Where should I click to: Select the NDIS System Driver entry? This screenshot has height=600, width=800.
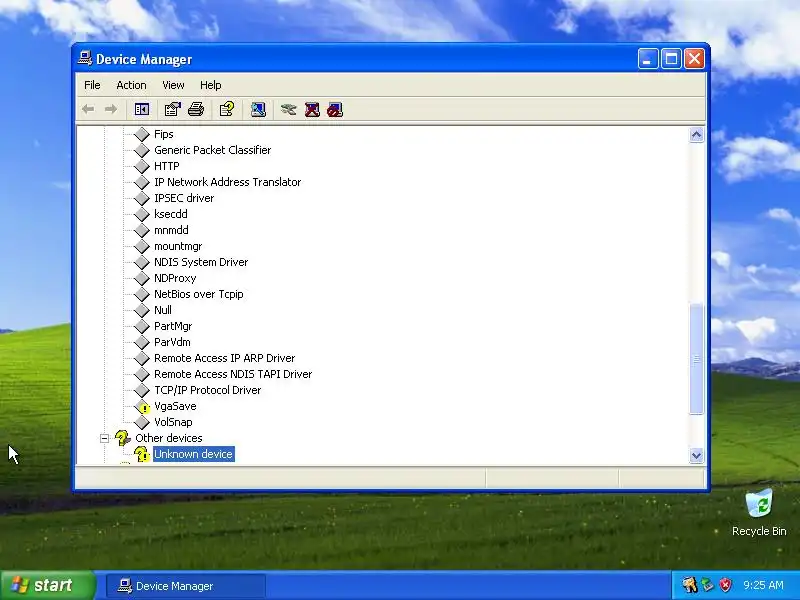201,262
